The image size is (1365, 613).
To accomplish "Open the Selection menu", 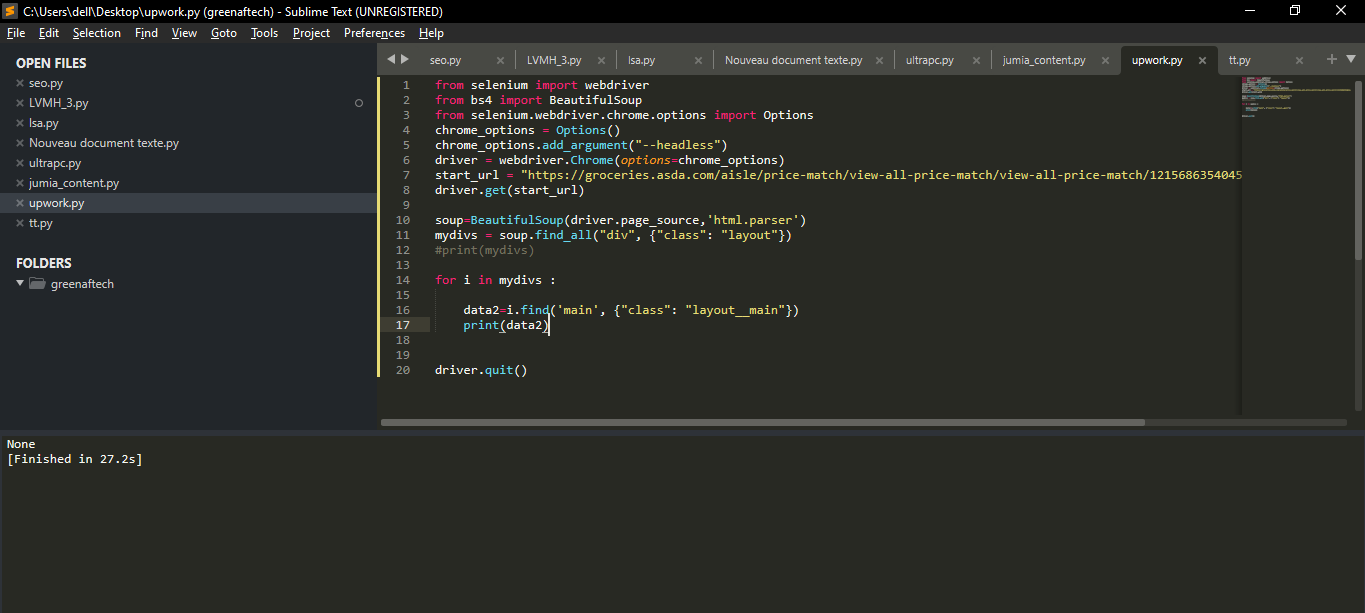I will pyautogui.click(x=97, y=33).
